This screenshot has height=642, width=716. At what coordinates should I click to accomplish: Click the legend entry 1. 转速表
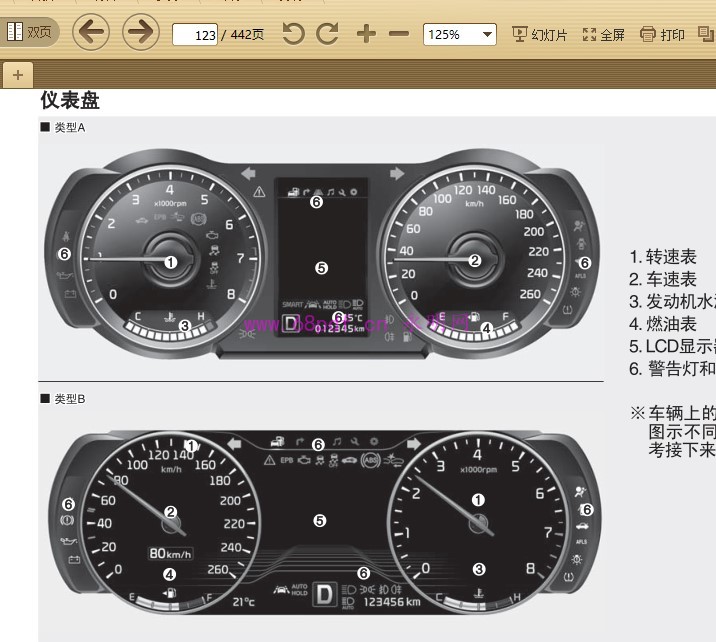[663, 258]
